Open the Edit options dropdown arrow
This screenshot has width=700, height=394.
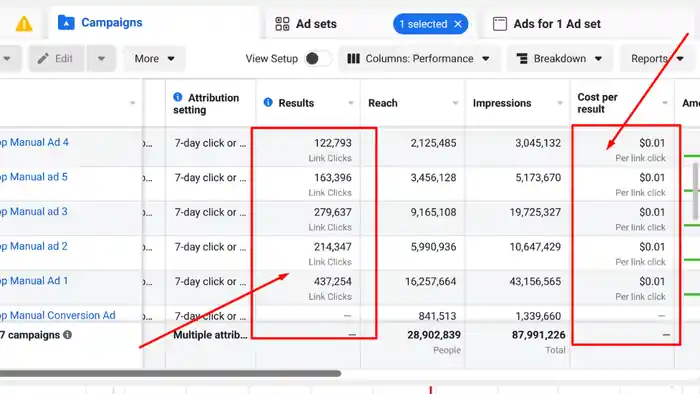point(101,58)
